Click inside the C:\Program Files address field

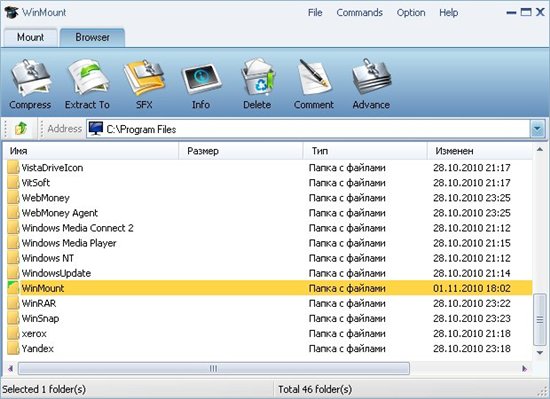coord(308,129)
